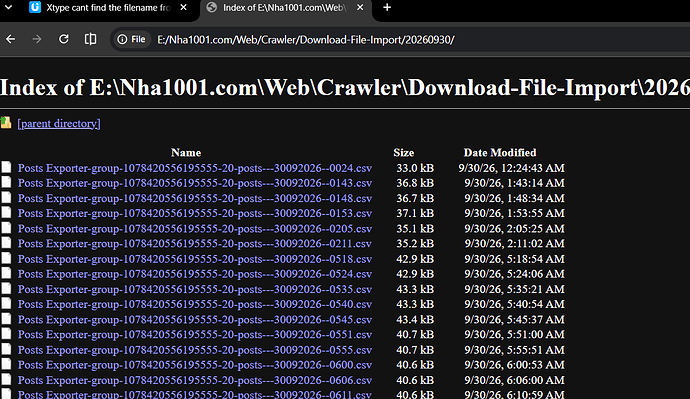Viewport: 690px width, 399px height.
Task: Click the 37.1 kB size value
Action: [x=415, y=213]
